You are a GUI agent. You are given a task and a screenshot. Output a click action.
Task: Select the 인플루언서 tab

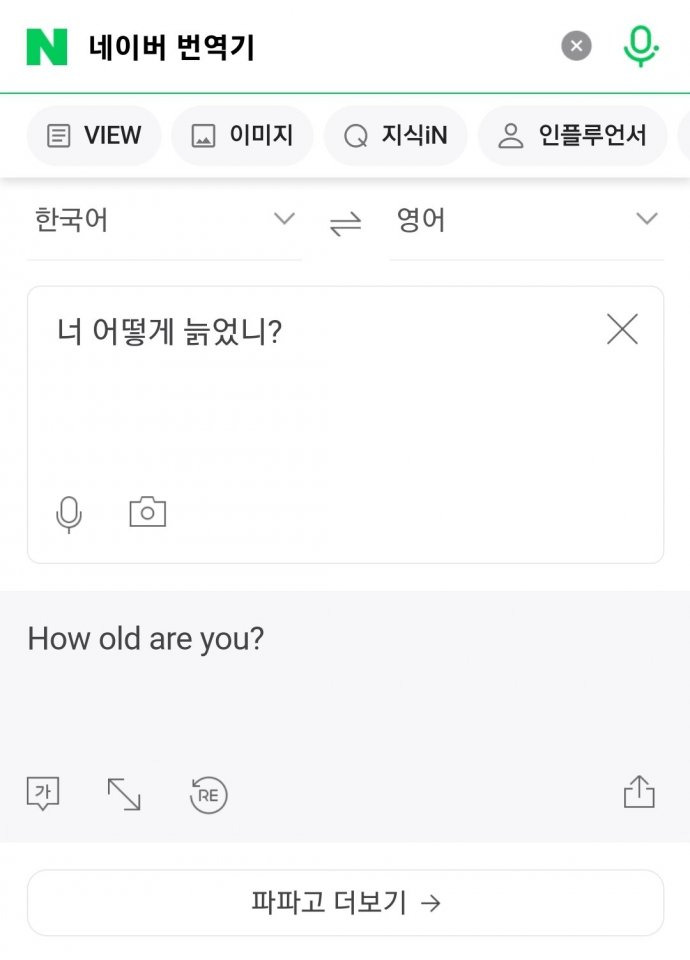click(x=572, y=135)
